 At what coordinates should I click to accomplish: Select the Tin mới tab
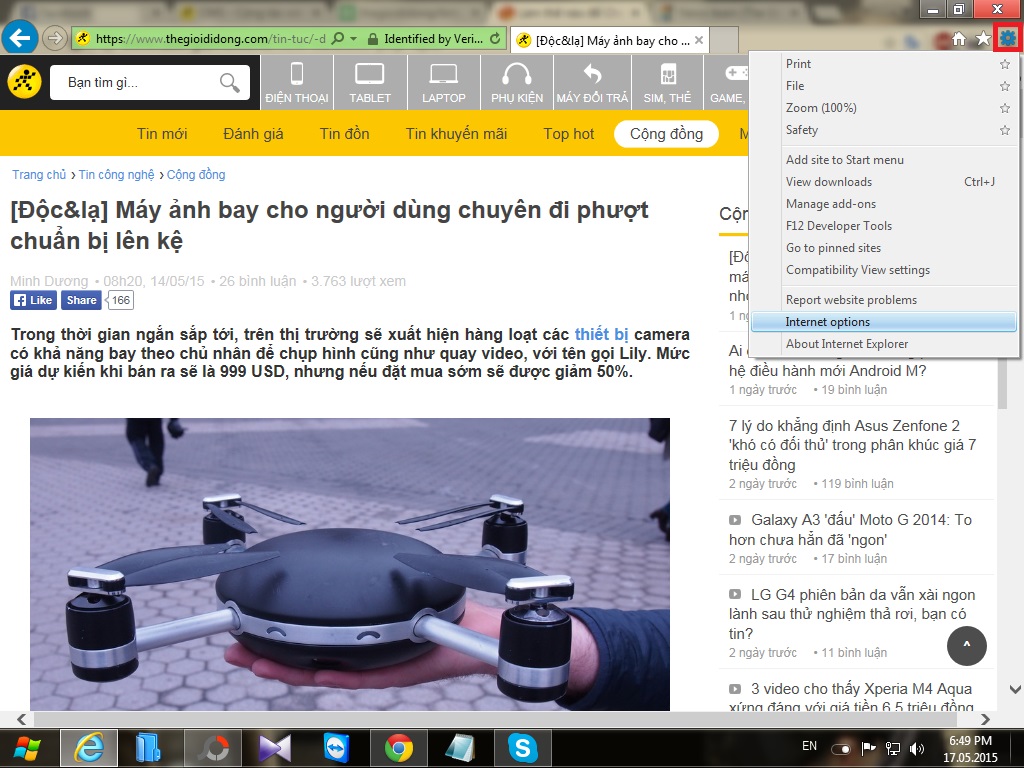[x=162, y=134]
